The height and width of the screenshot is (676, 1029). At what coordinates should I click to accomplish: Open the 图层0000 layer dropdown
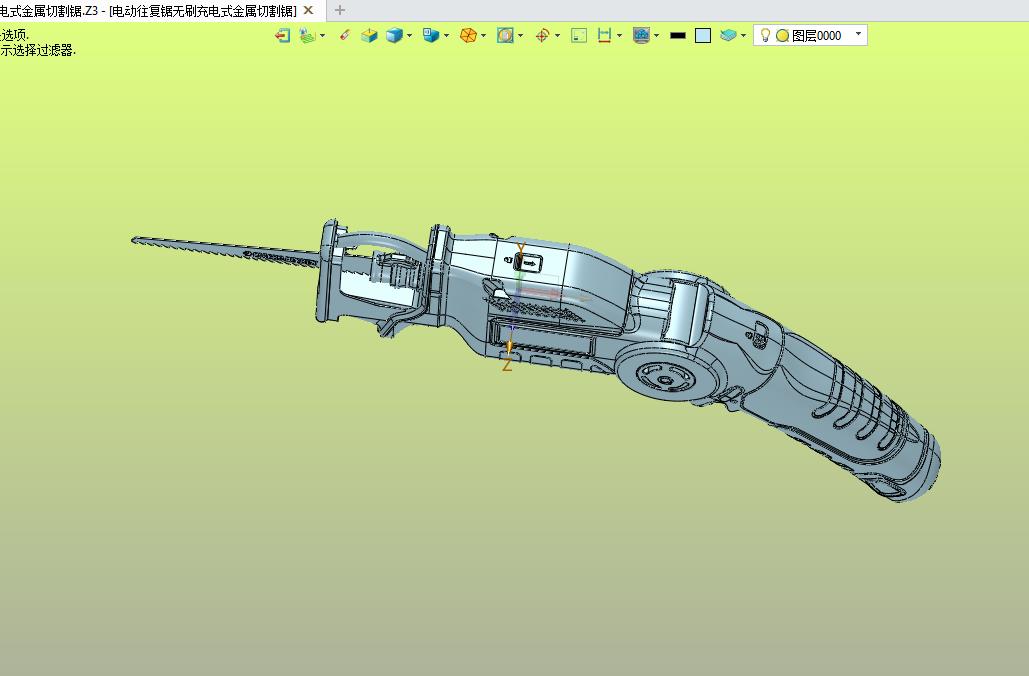pos(857,34)
